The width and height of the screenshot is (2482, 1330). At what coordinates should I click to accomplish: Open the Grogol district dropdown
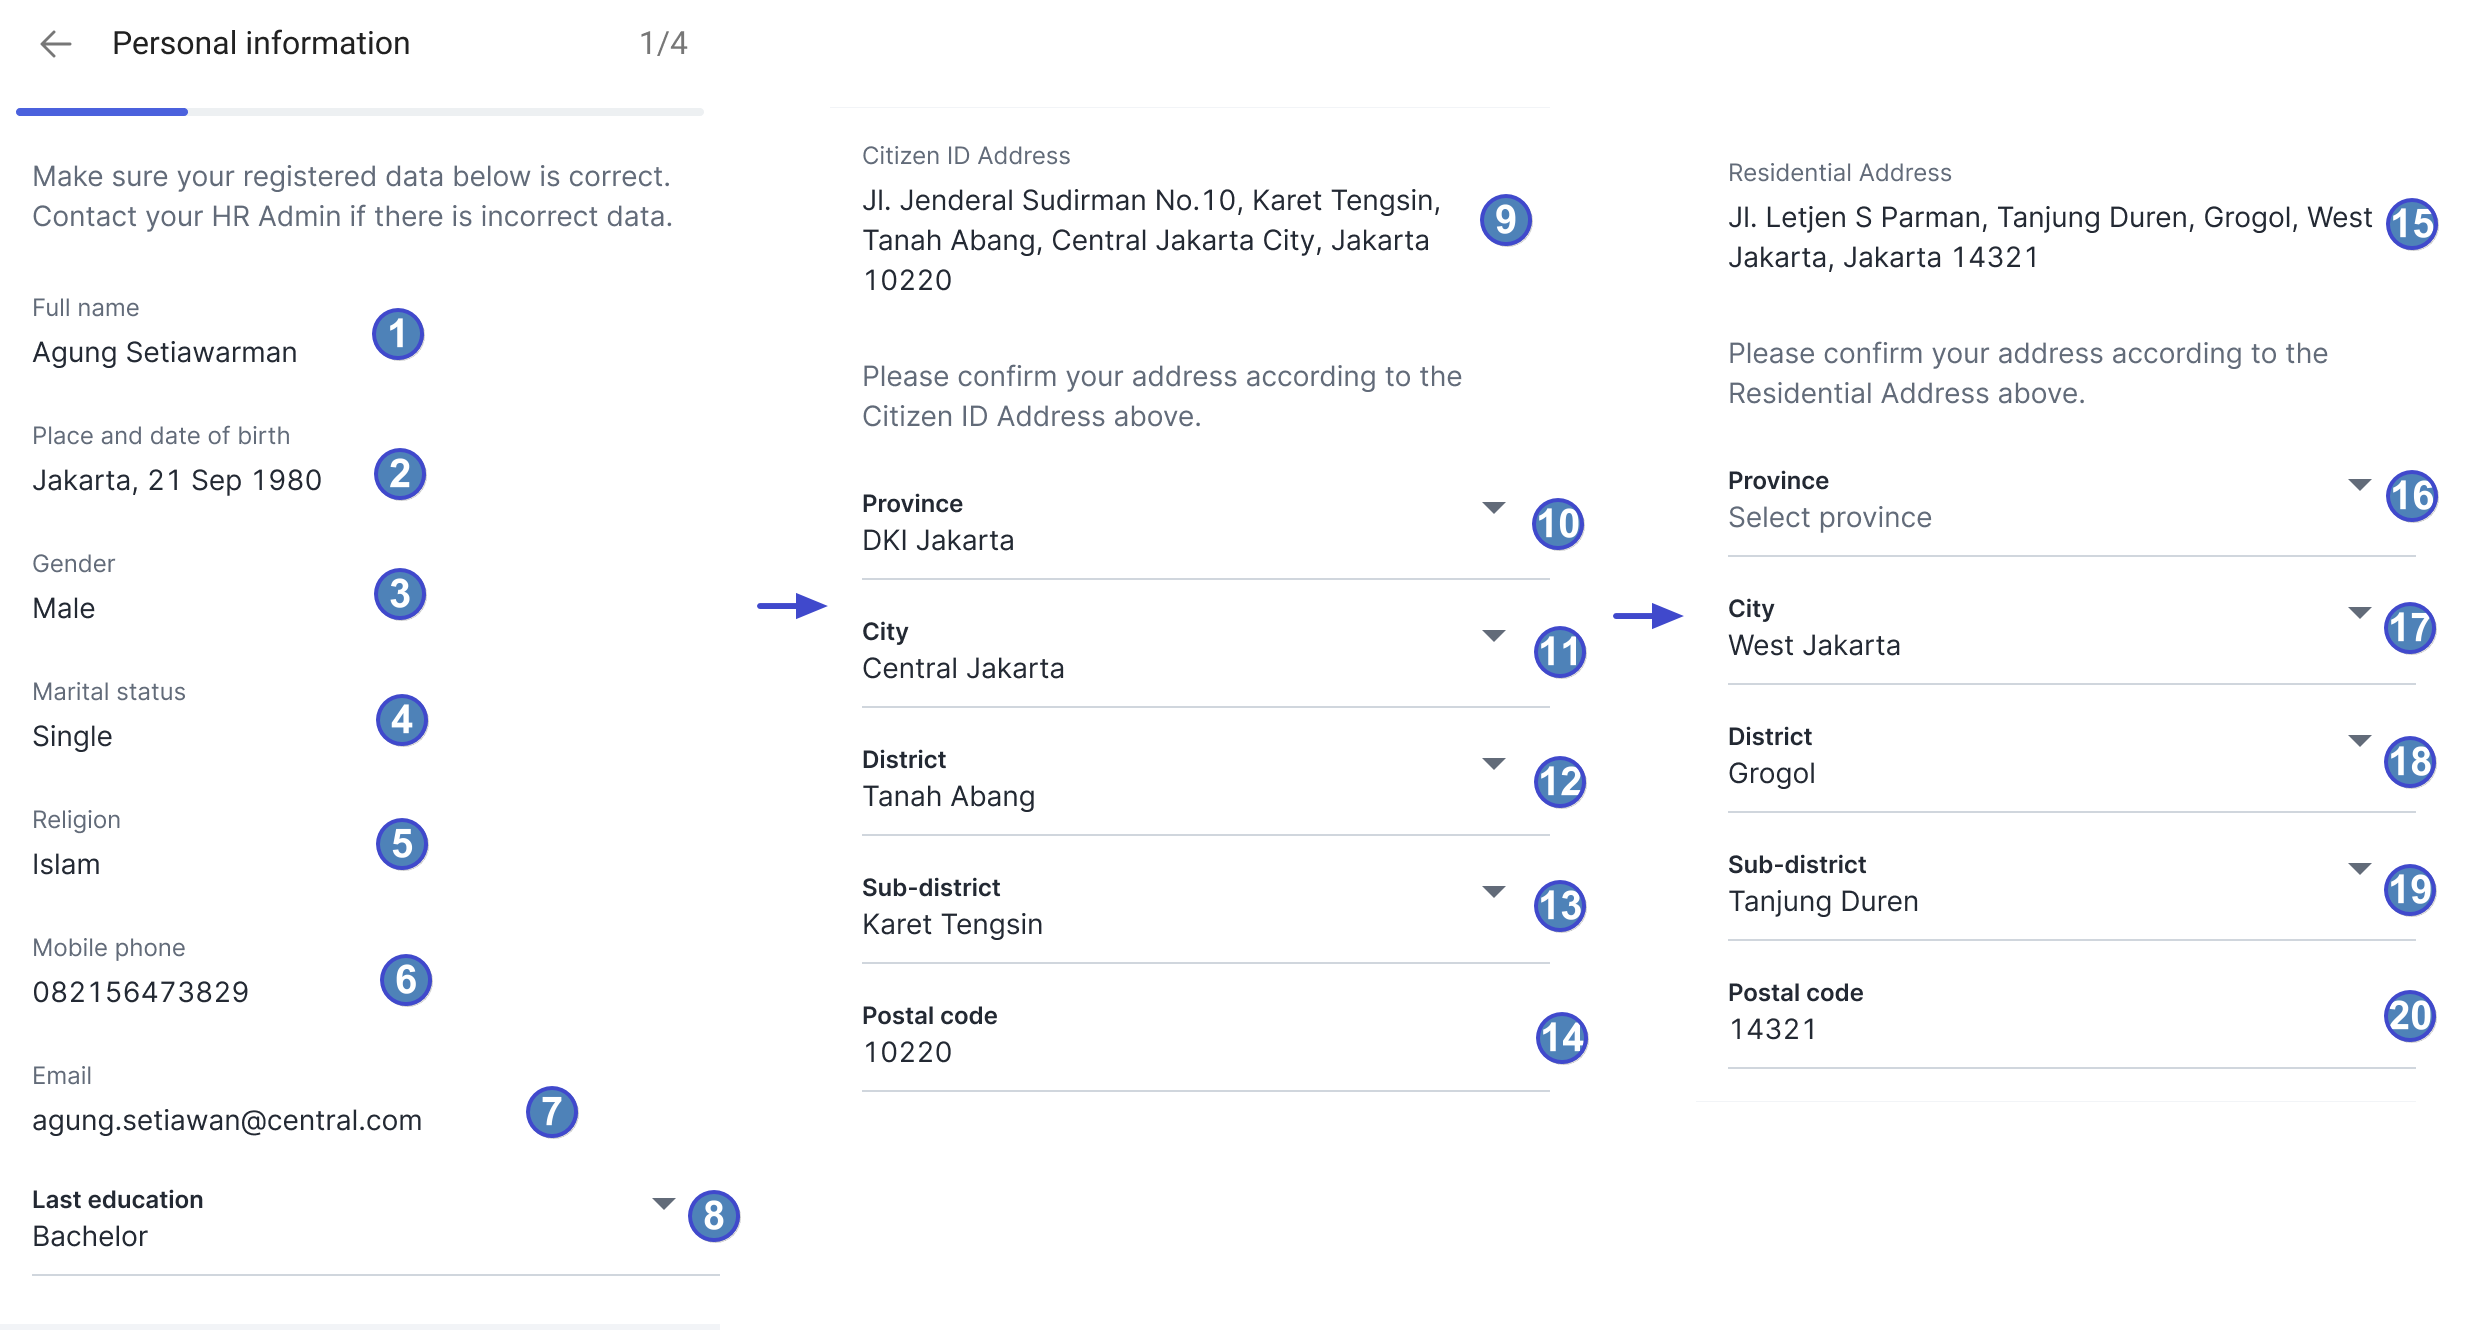2359,741
